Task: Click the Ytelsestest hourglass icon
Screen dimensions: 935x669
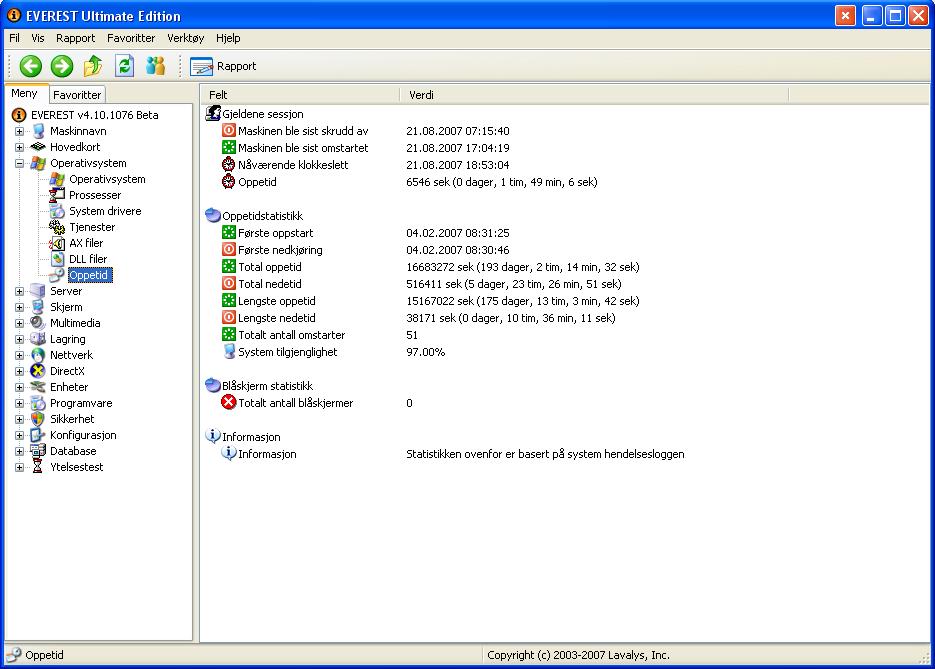Action: coord(38,467)
